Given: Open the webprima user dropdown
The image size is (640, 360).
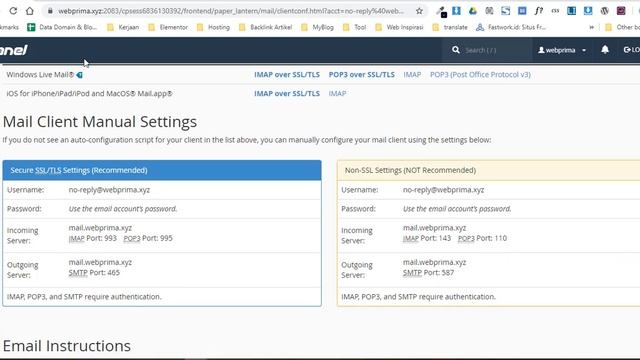Looking at the screenshot, I should click(562, 50).
